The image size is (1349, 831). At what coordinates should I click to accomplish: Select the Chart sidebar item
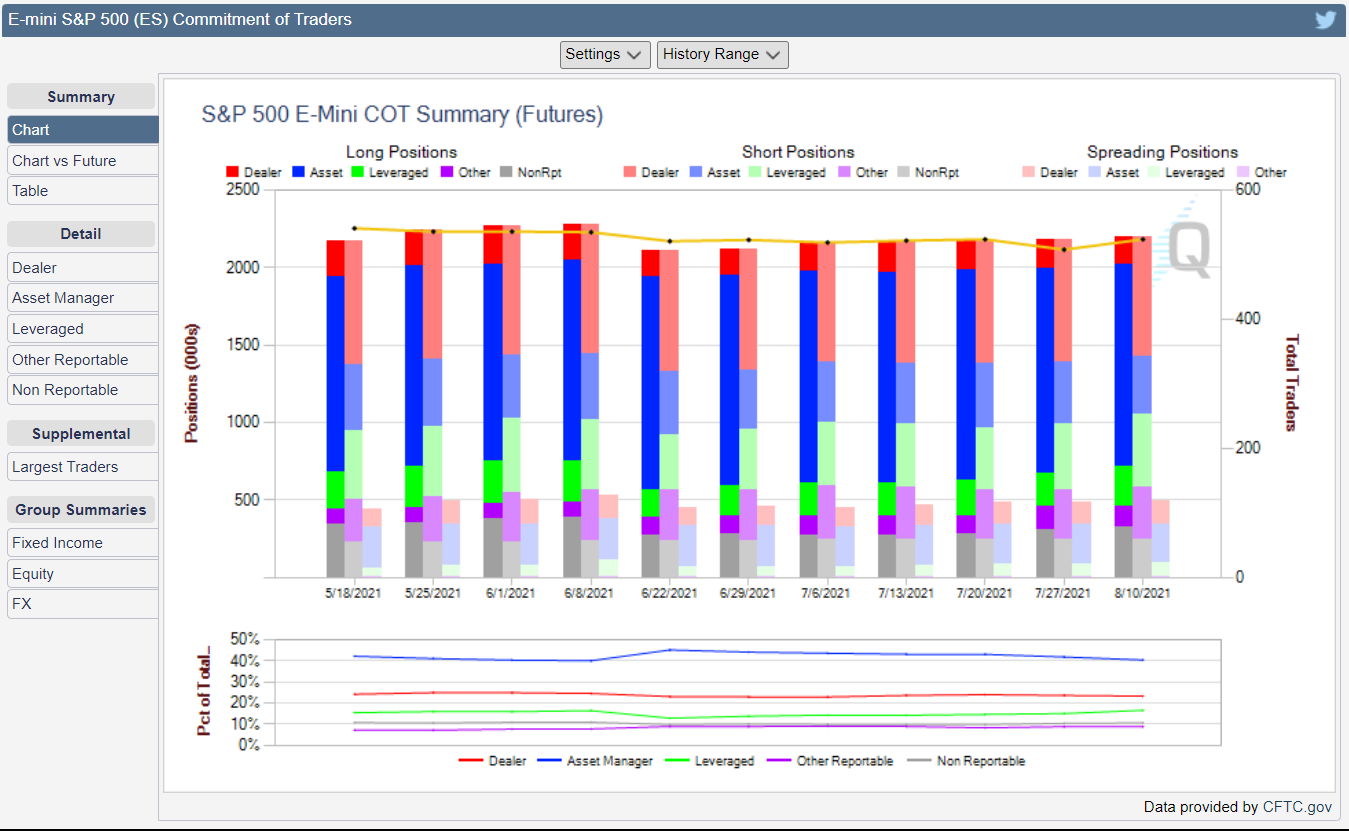tap(82, 130)
